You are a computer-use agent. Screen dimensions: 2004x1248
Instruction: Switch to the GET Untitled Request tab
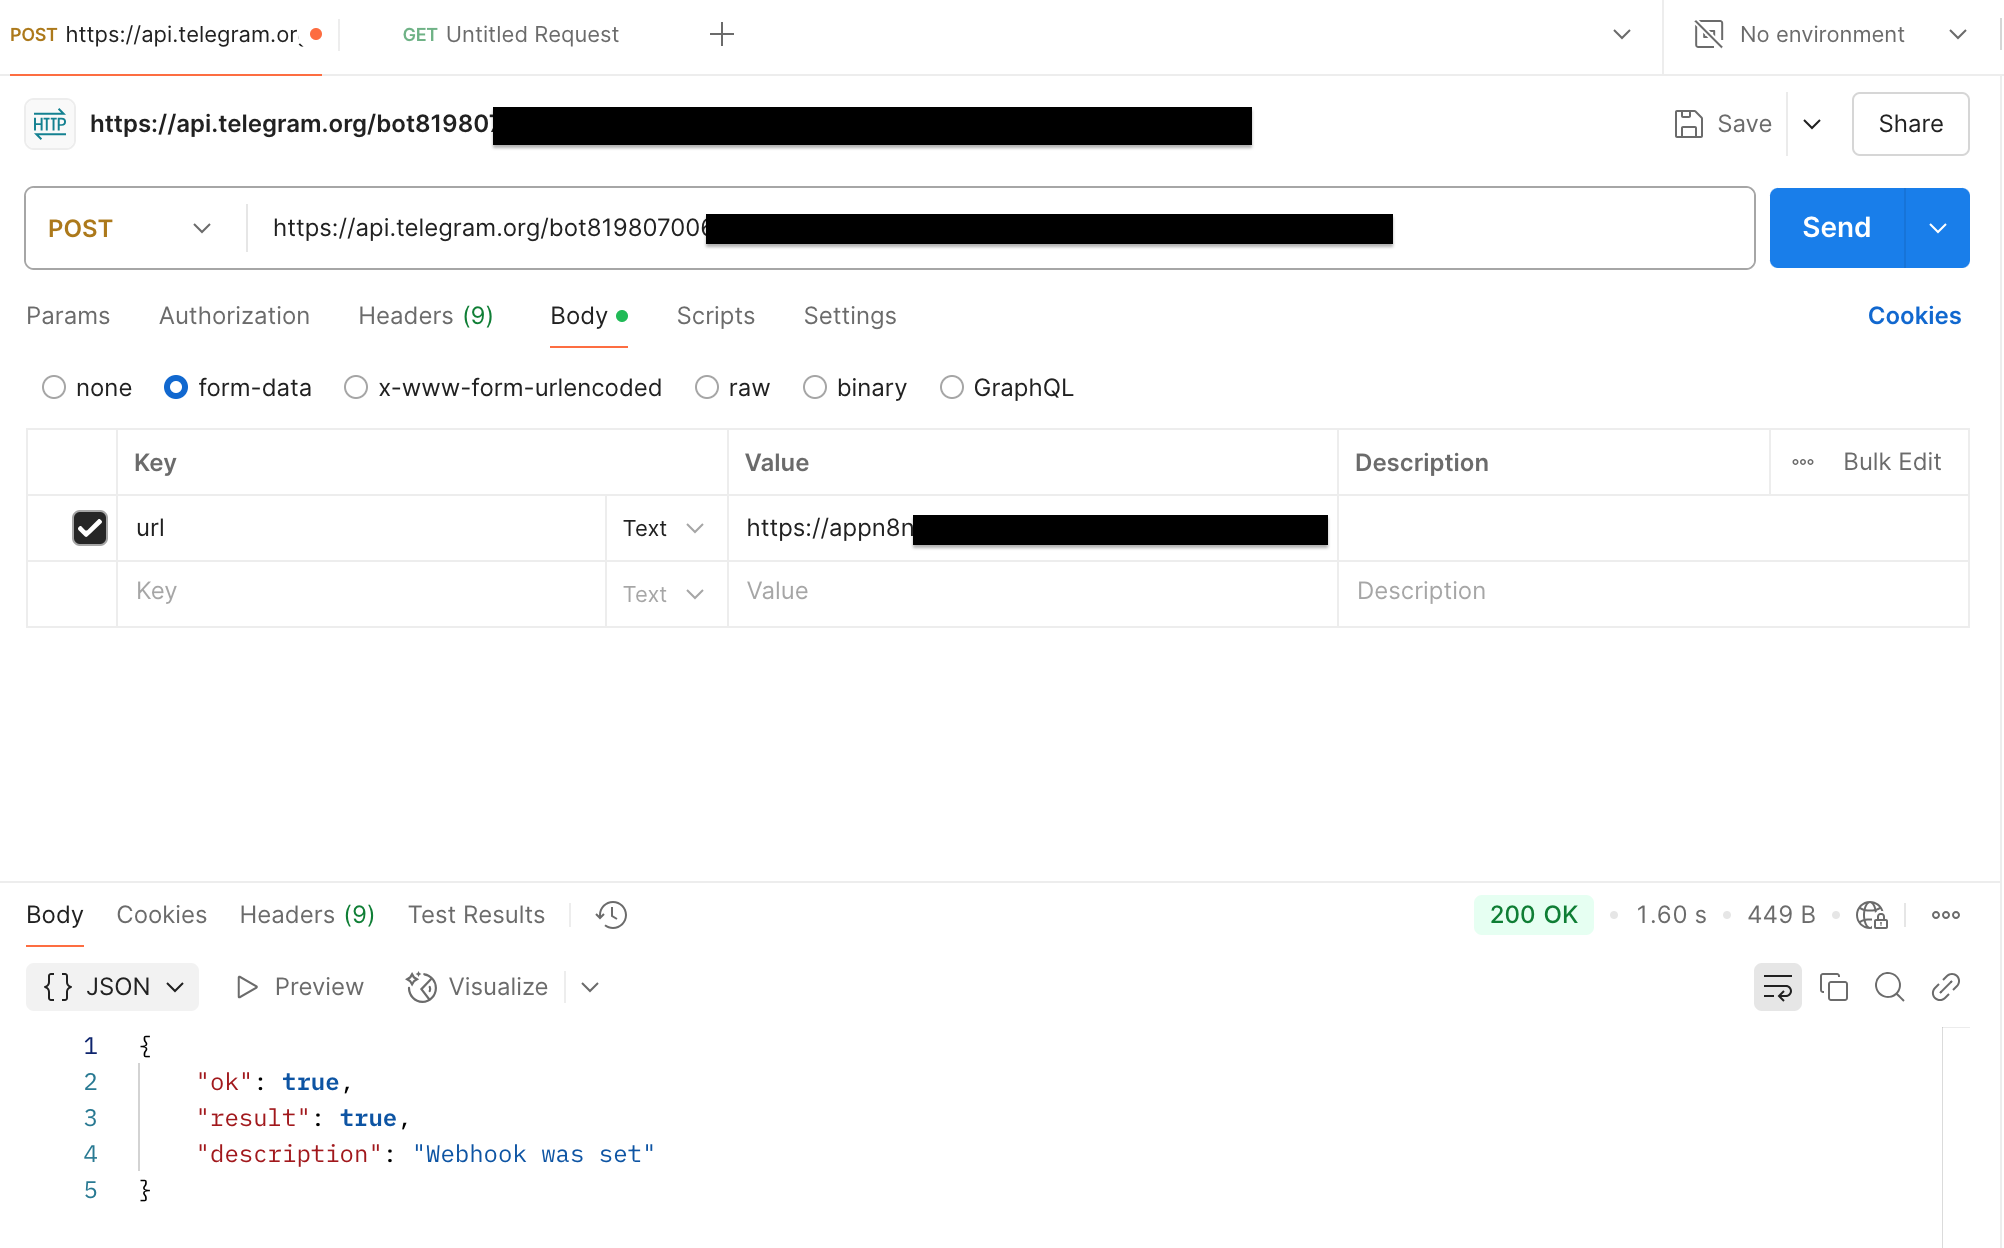point(511,35)
